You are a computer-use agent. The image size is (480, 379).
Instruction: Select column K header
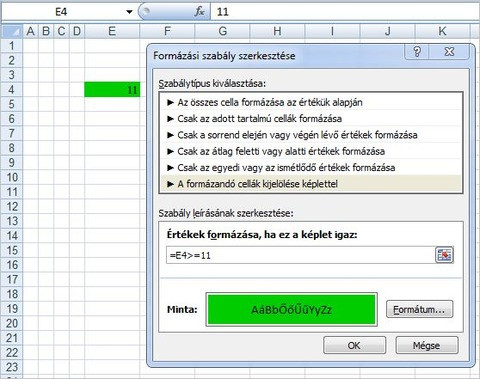442,31
